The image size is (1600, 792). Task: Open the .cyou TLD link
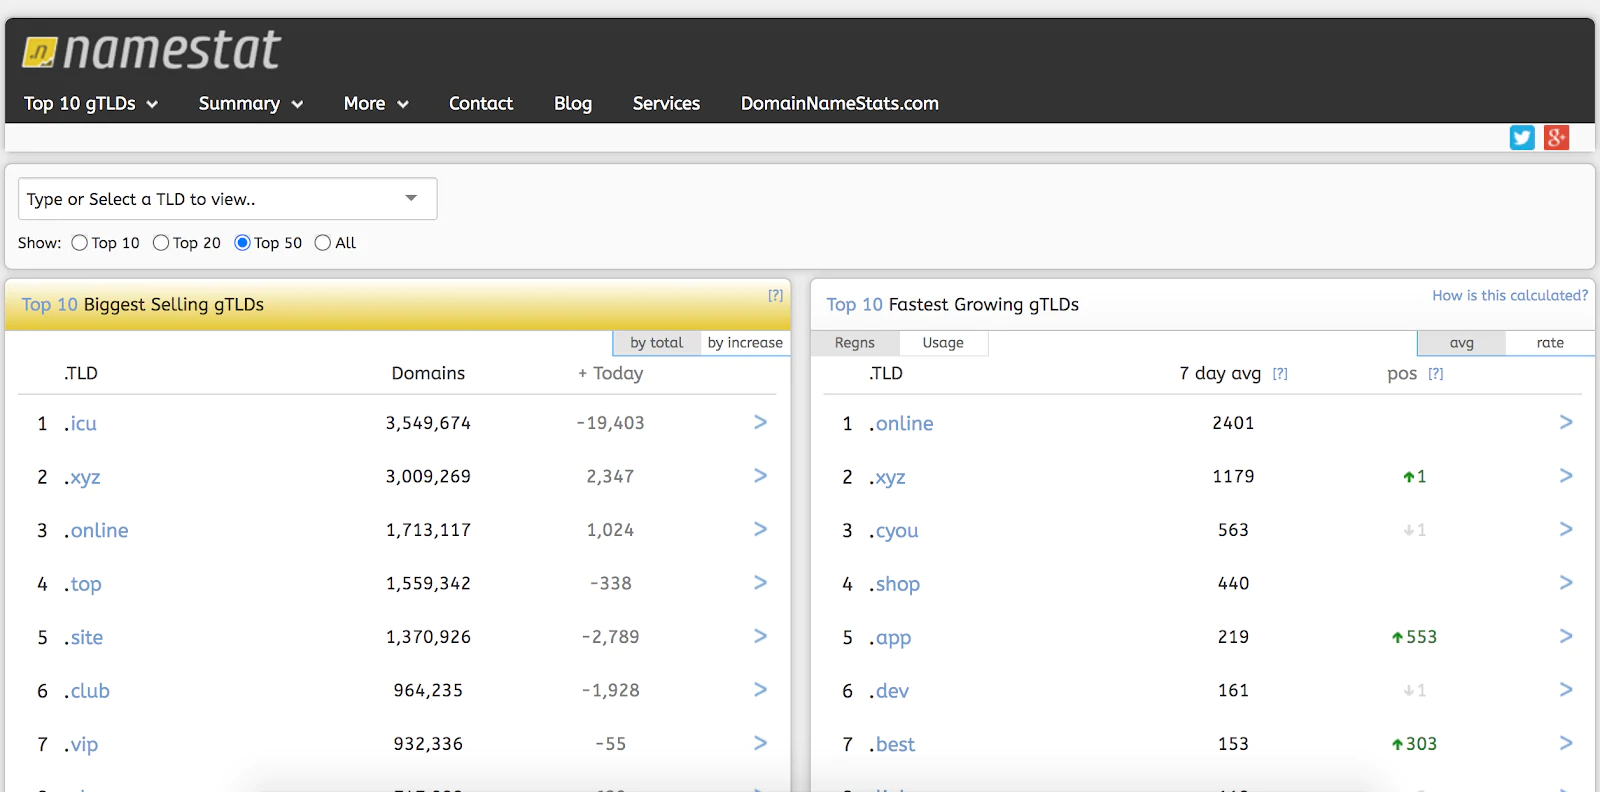(x=896, y=531)
